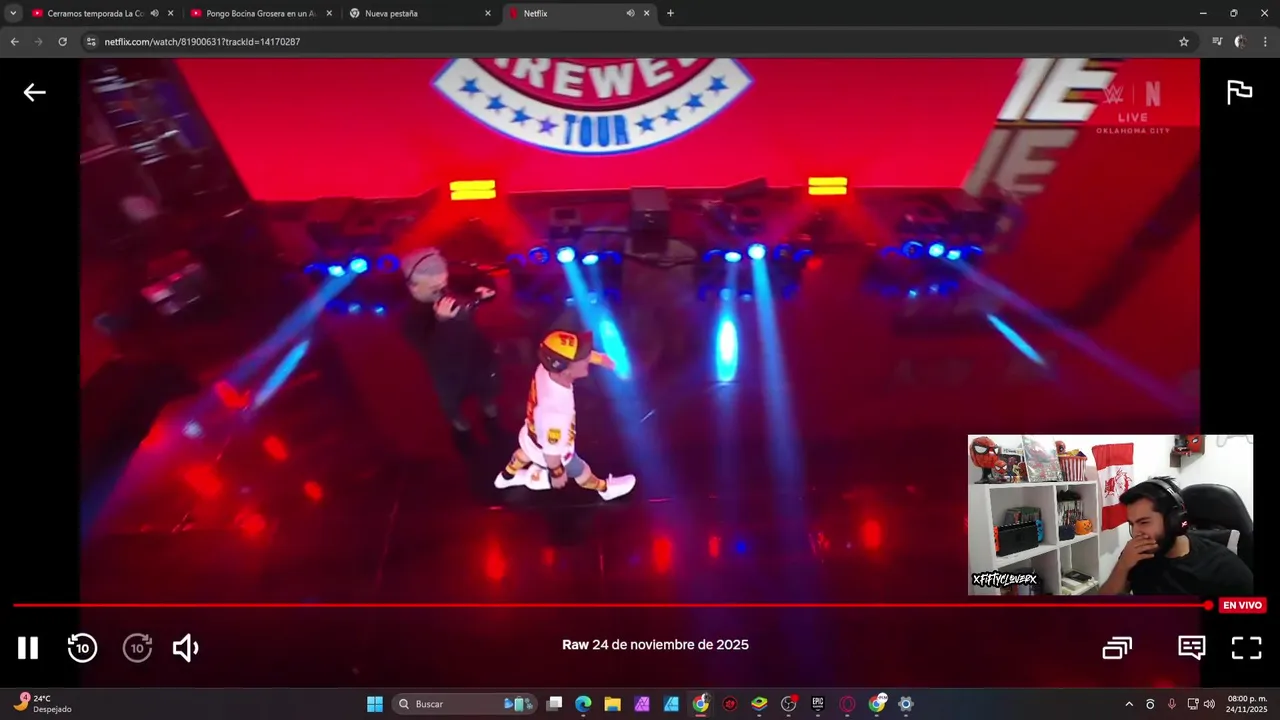Open Epic Games Launcher from taskbar

818,704
